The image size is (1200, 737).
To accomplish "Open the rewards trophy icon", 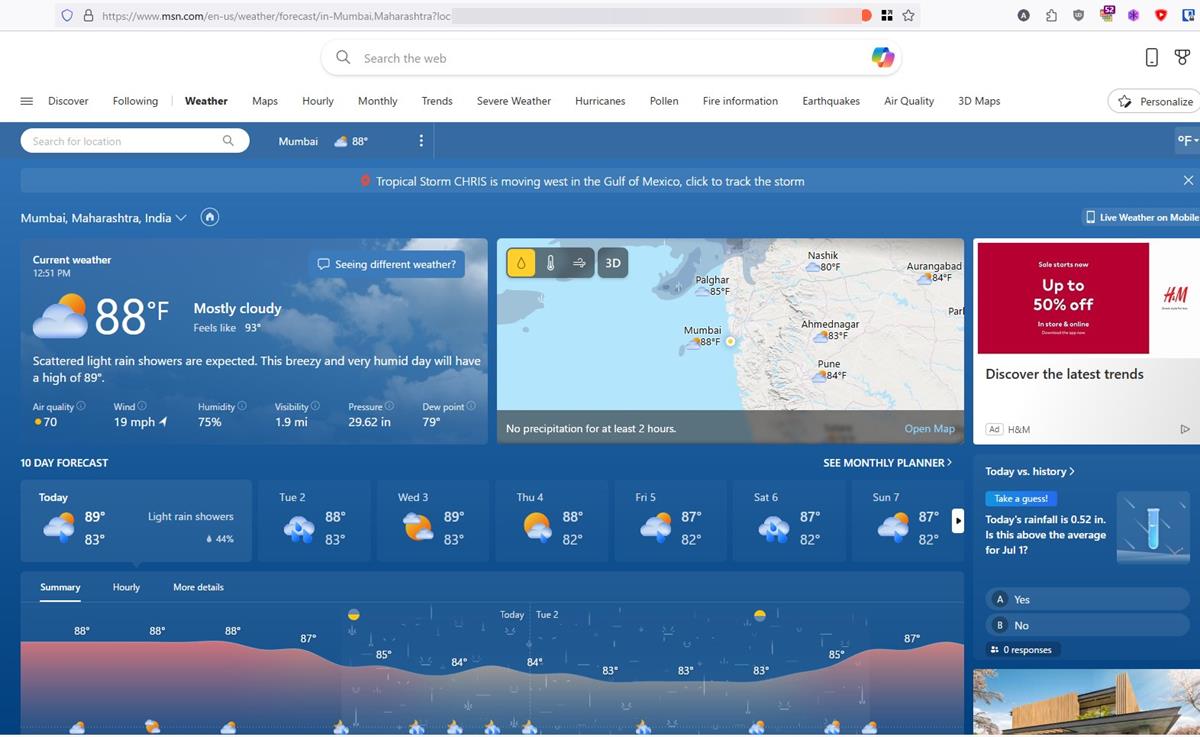I will pyautogui.click(x=1182, y=58).
